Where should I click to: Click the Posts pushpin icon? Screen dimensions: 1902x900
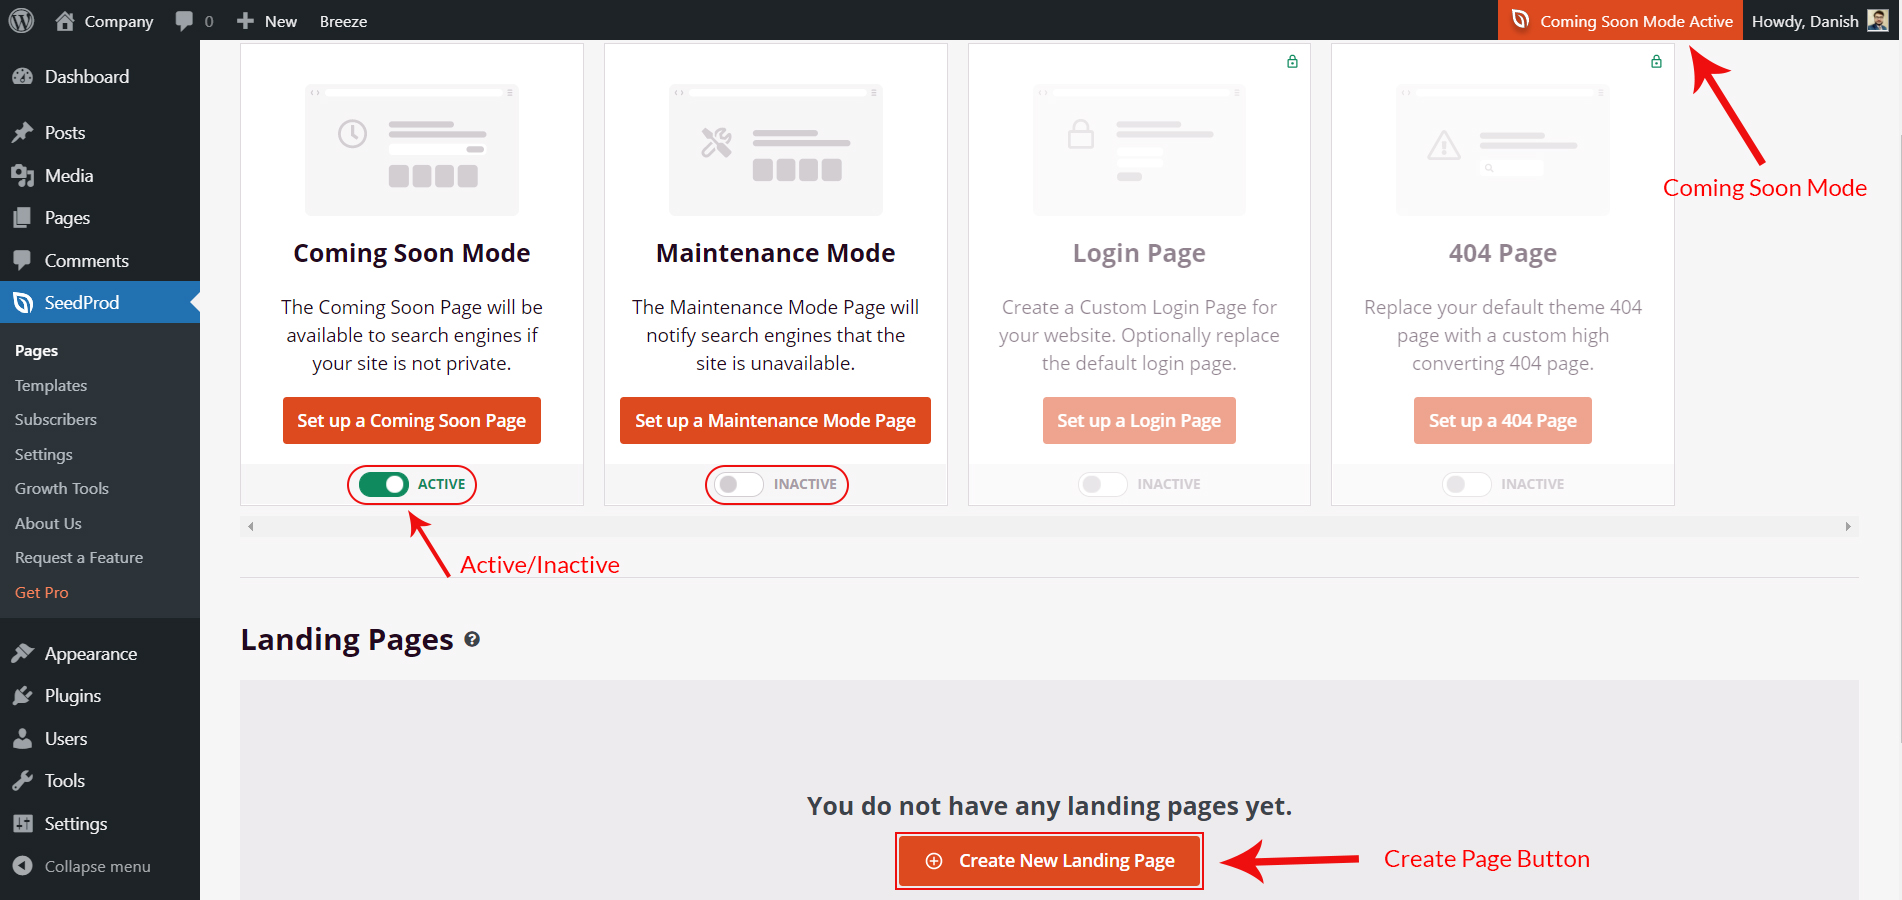coord(22,132)
